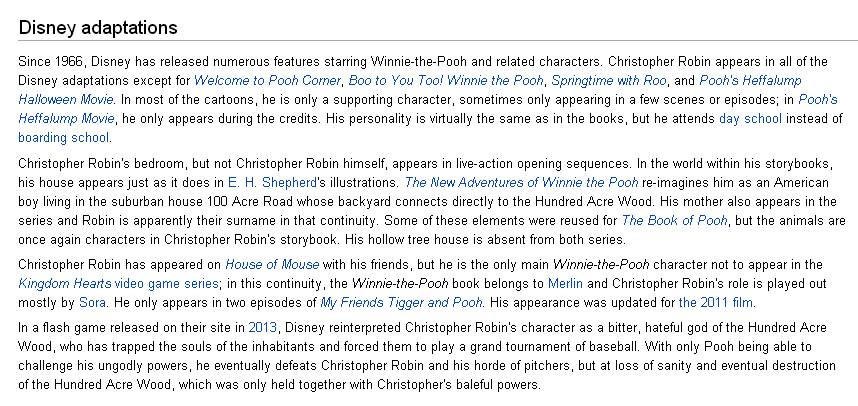Screen dimensions: 858x406
Task: Open My Friends Tigger and Pooh link
Action: (x=401, y=302)
